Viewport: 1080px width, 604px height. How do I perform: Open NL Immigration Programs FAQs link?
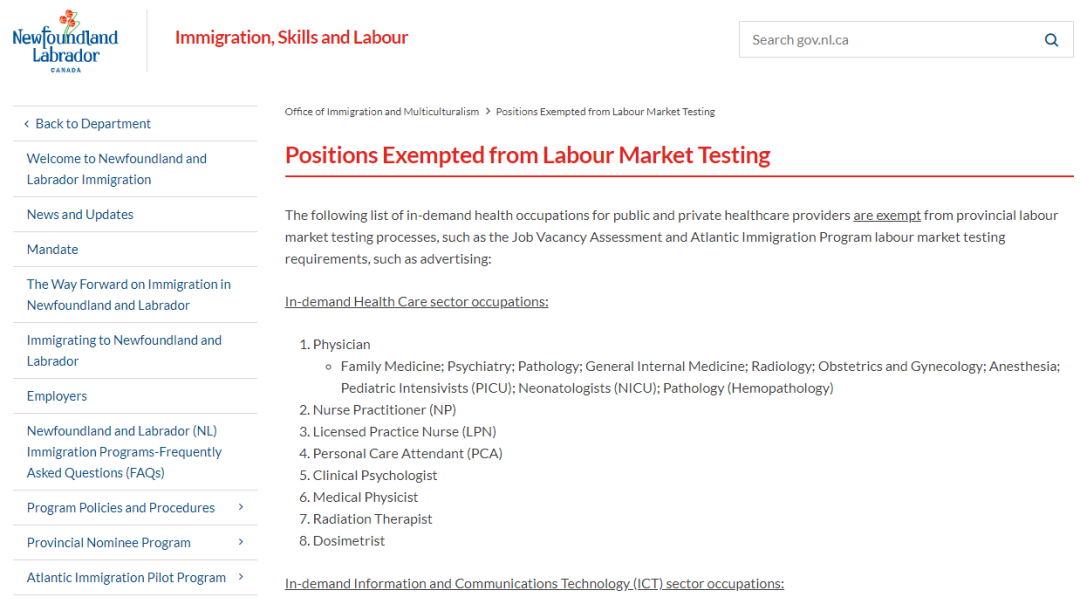coord(124,452)
